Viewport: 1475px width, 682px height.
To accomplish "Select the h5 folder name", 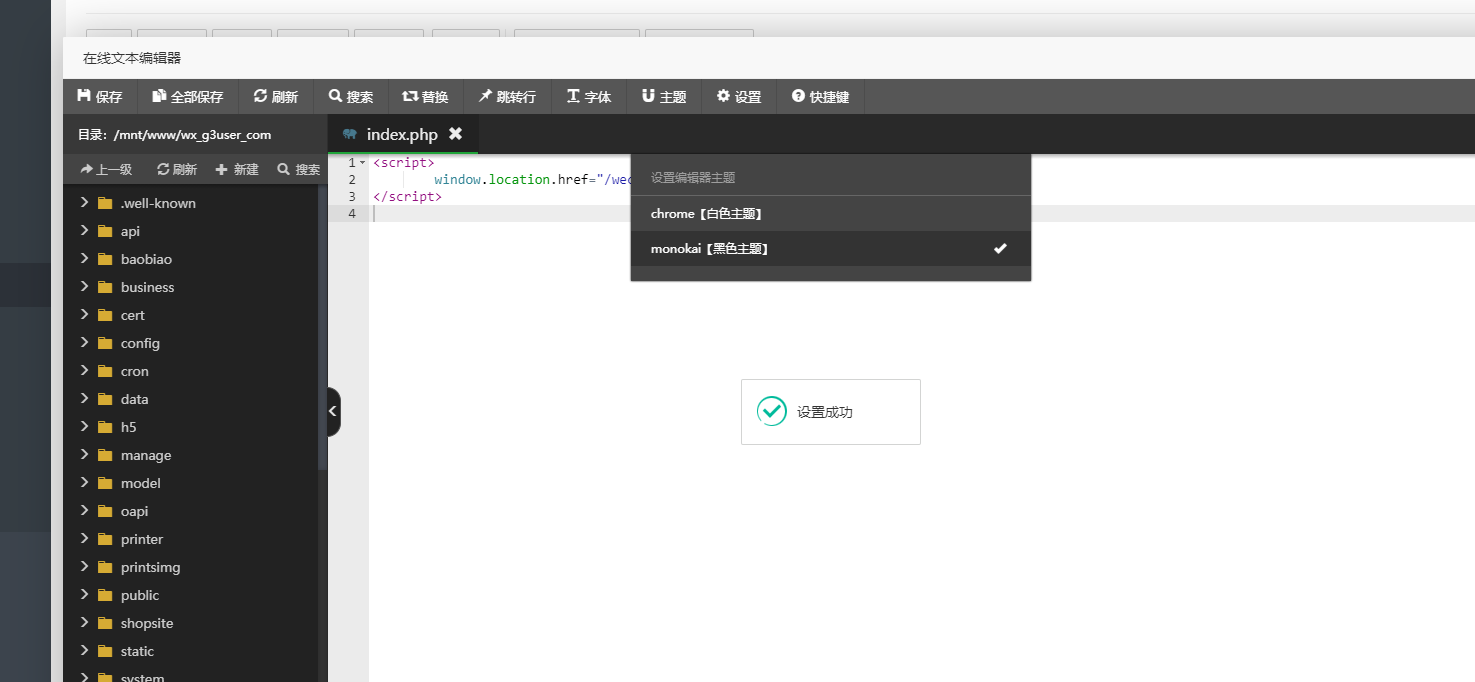I will [x=128, y=427].
